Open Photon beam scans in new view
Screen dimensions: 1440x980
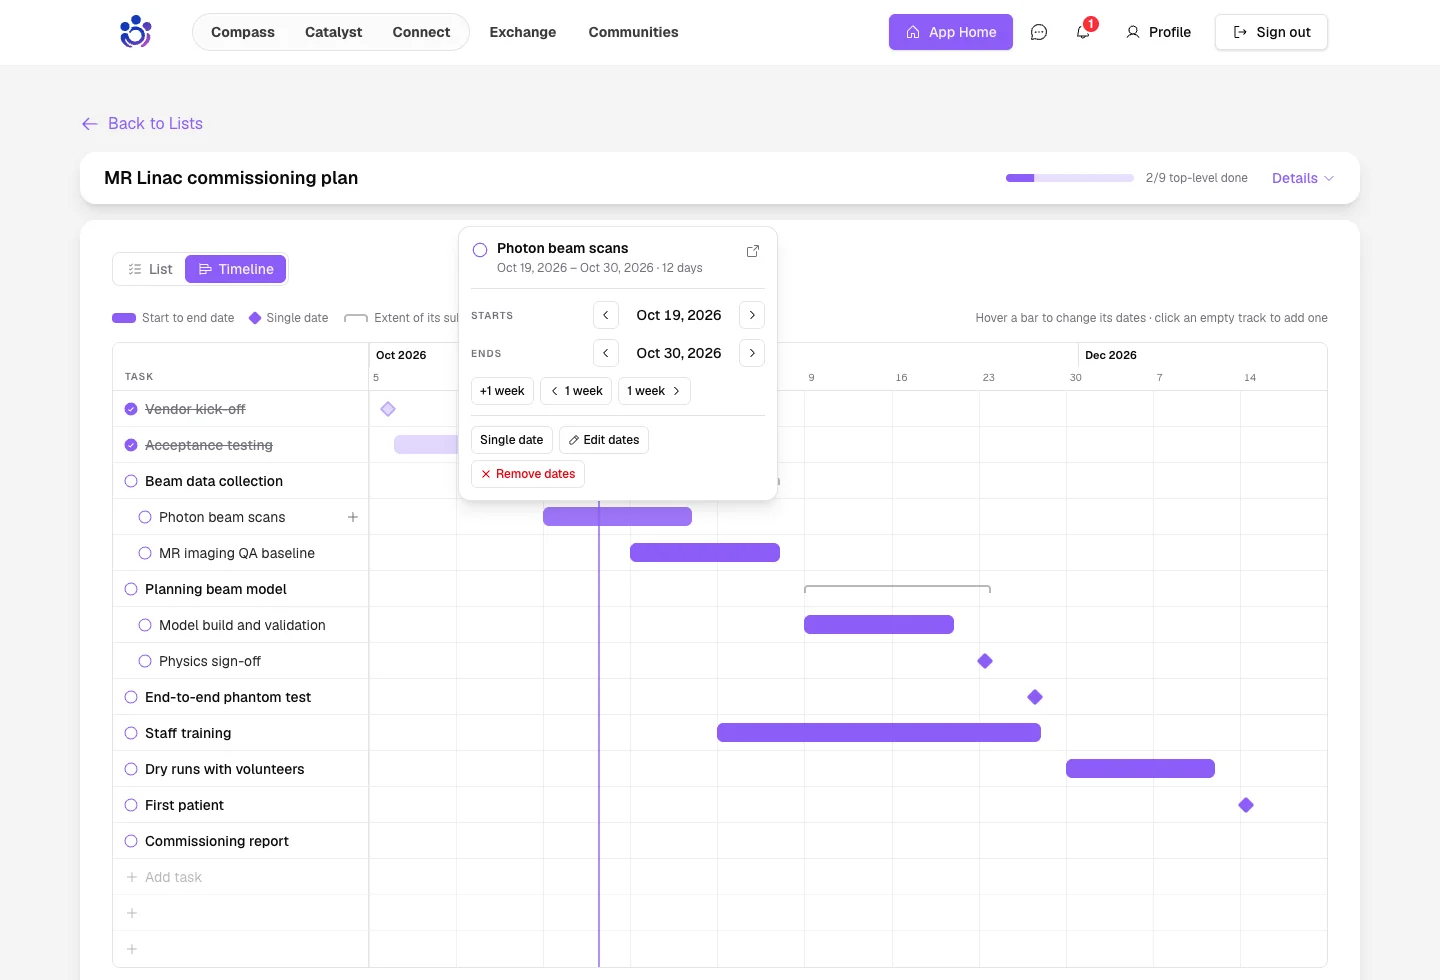click(x=753, y=251)
